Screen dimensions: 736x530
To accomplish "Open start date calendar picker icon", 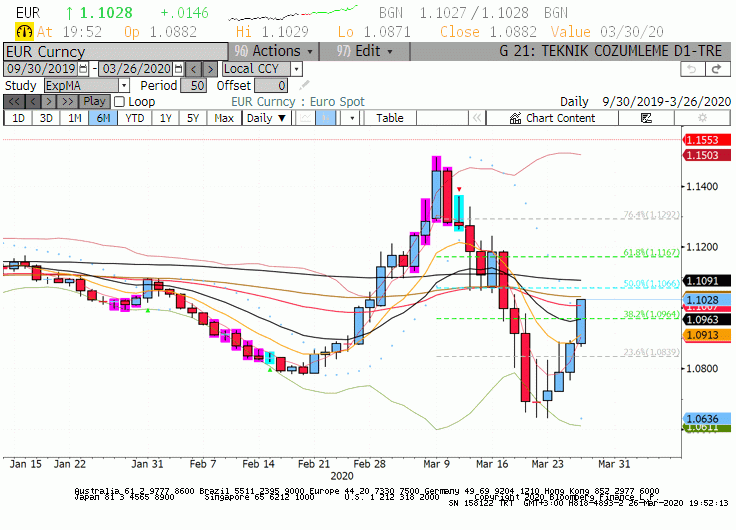I will (x=83, y=69).
